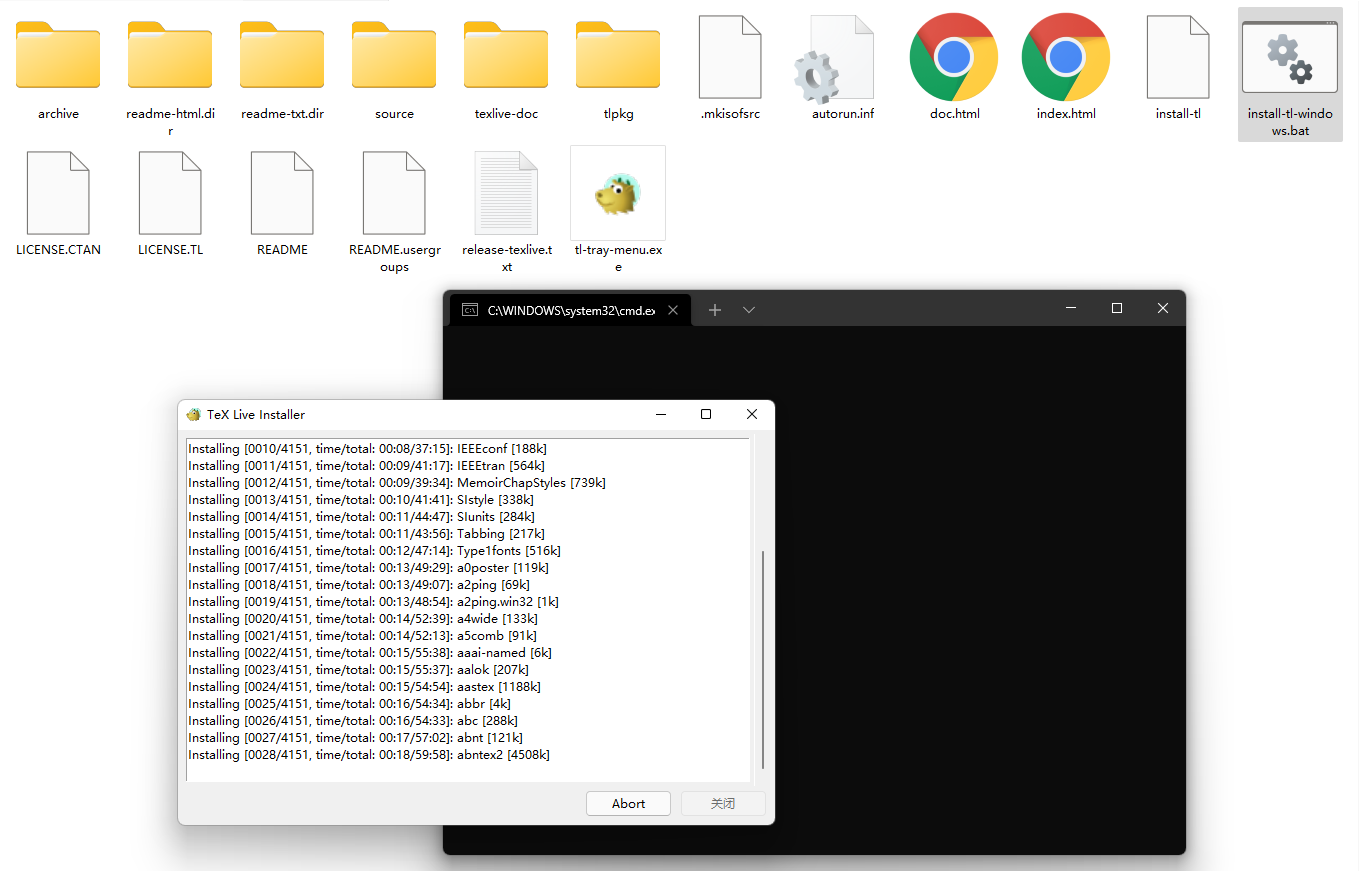Image resolution: width=1361 pixels, height=871 pixels.
Task: Select the .mkisofsrc file icon
Action: pyautogui.click(x=730, y=57)
